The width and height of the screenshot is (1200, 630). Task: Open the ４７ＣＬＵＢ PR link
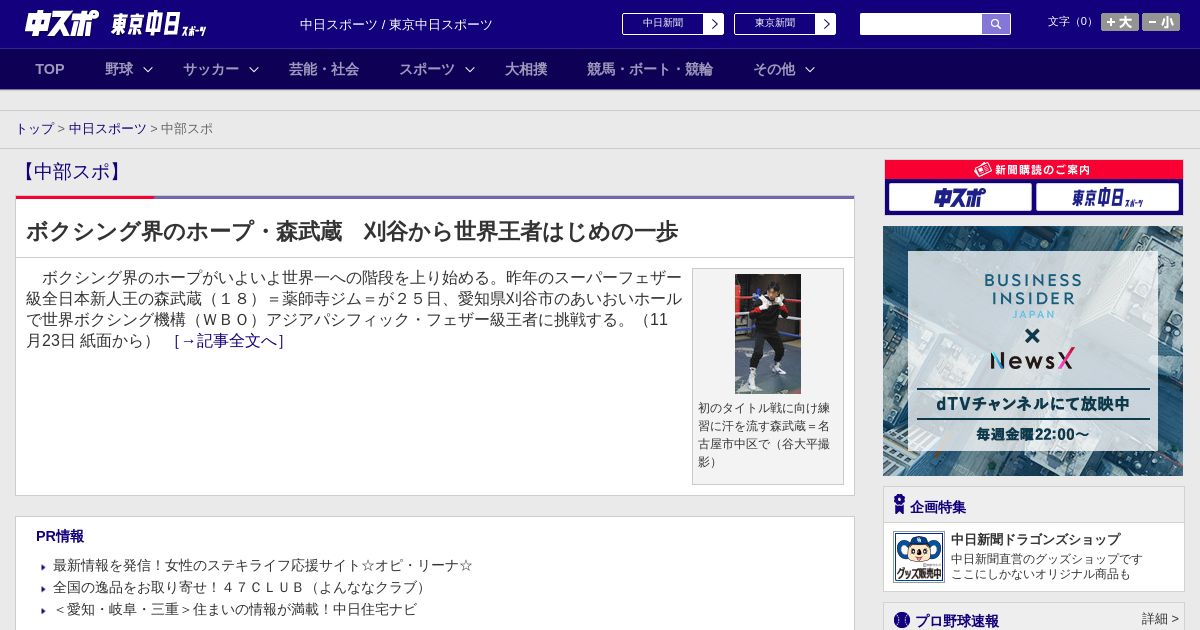[242, 588]
